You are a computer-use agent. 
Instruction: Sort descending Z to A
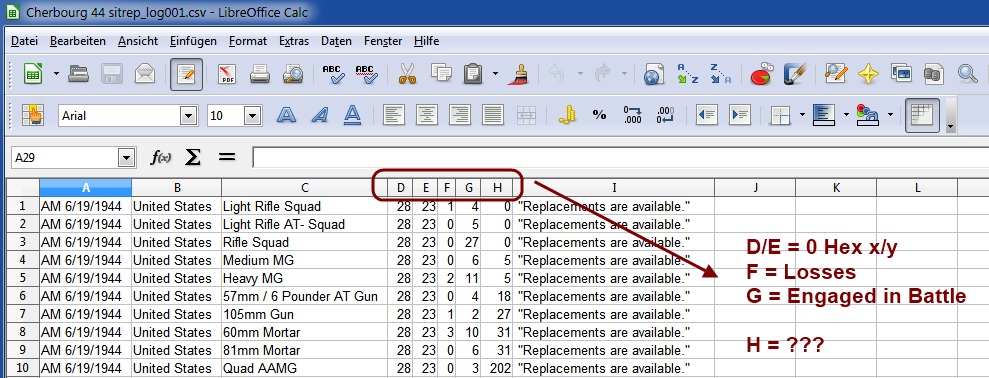[x=720, y=74]
